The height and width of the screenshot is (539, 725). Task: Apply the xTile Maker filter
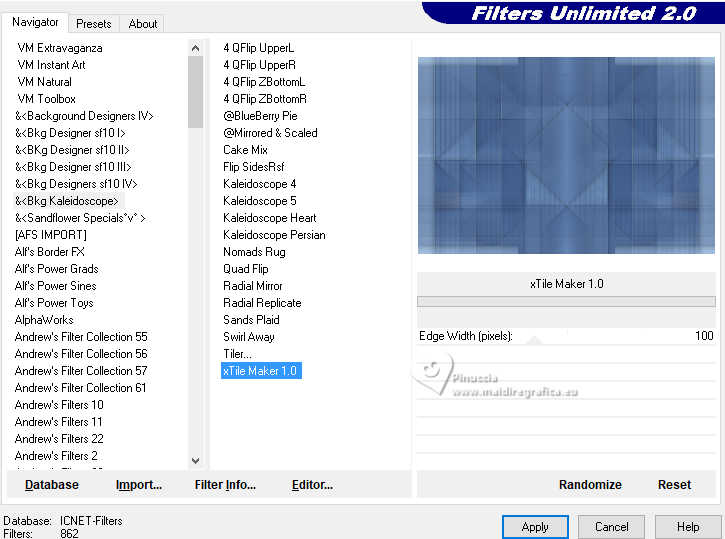coord(535,527)
